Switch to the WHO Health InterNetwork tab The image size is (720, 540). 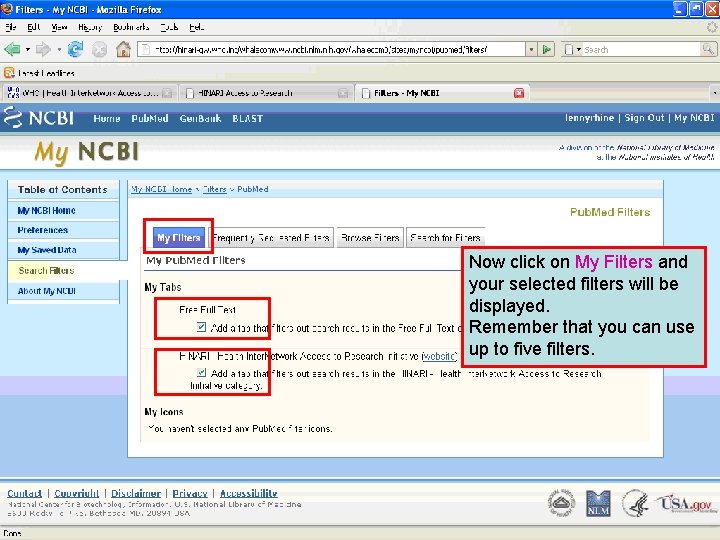coord(90,93)
